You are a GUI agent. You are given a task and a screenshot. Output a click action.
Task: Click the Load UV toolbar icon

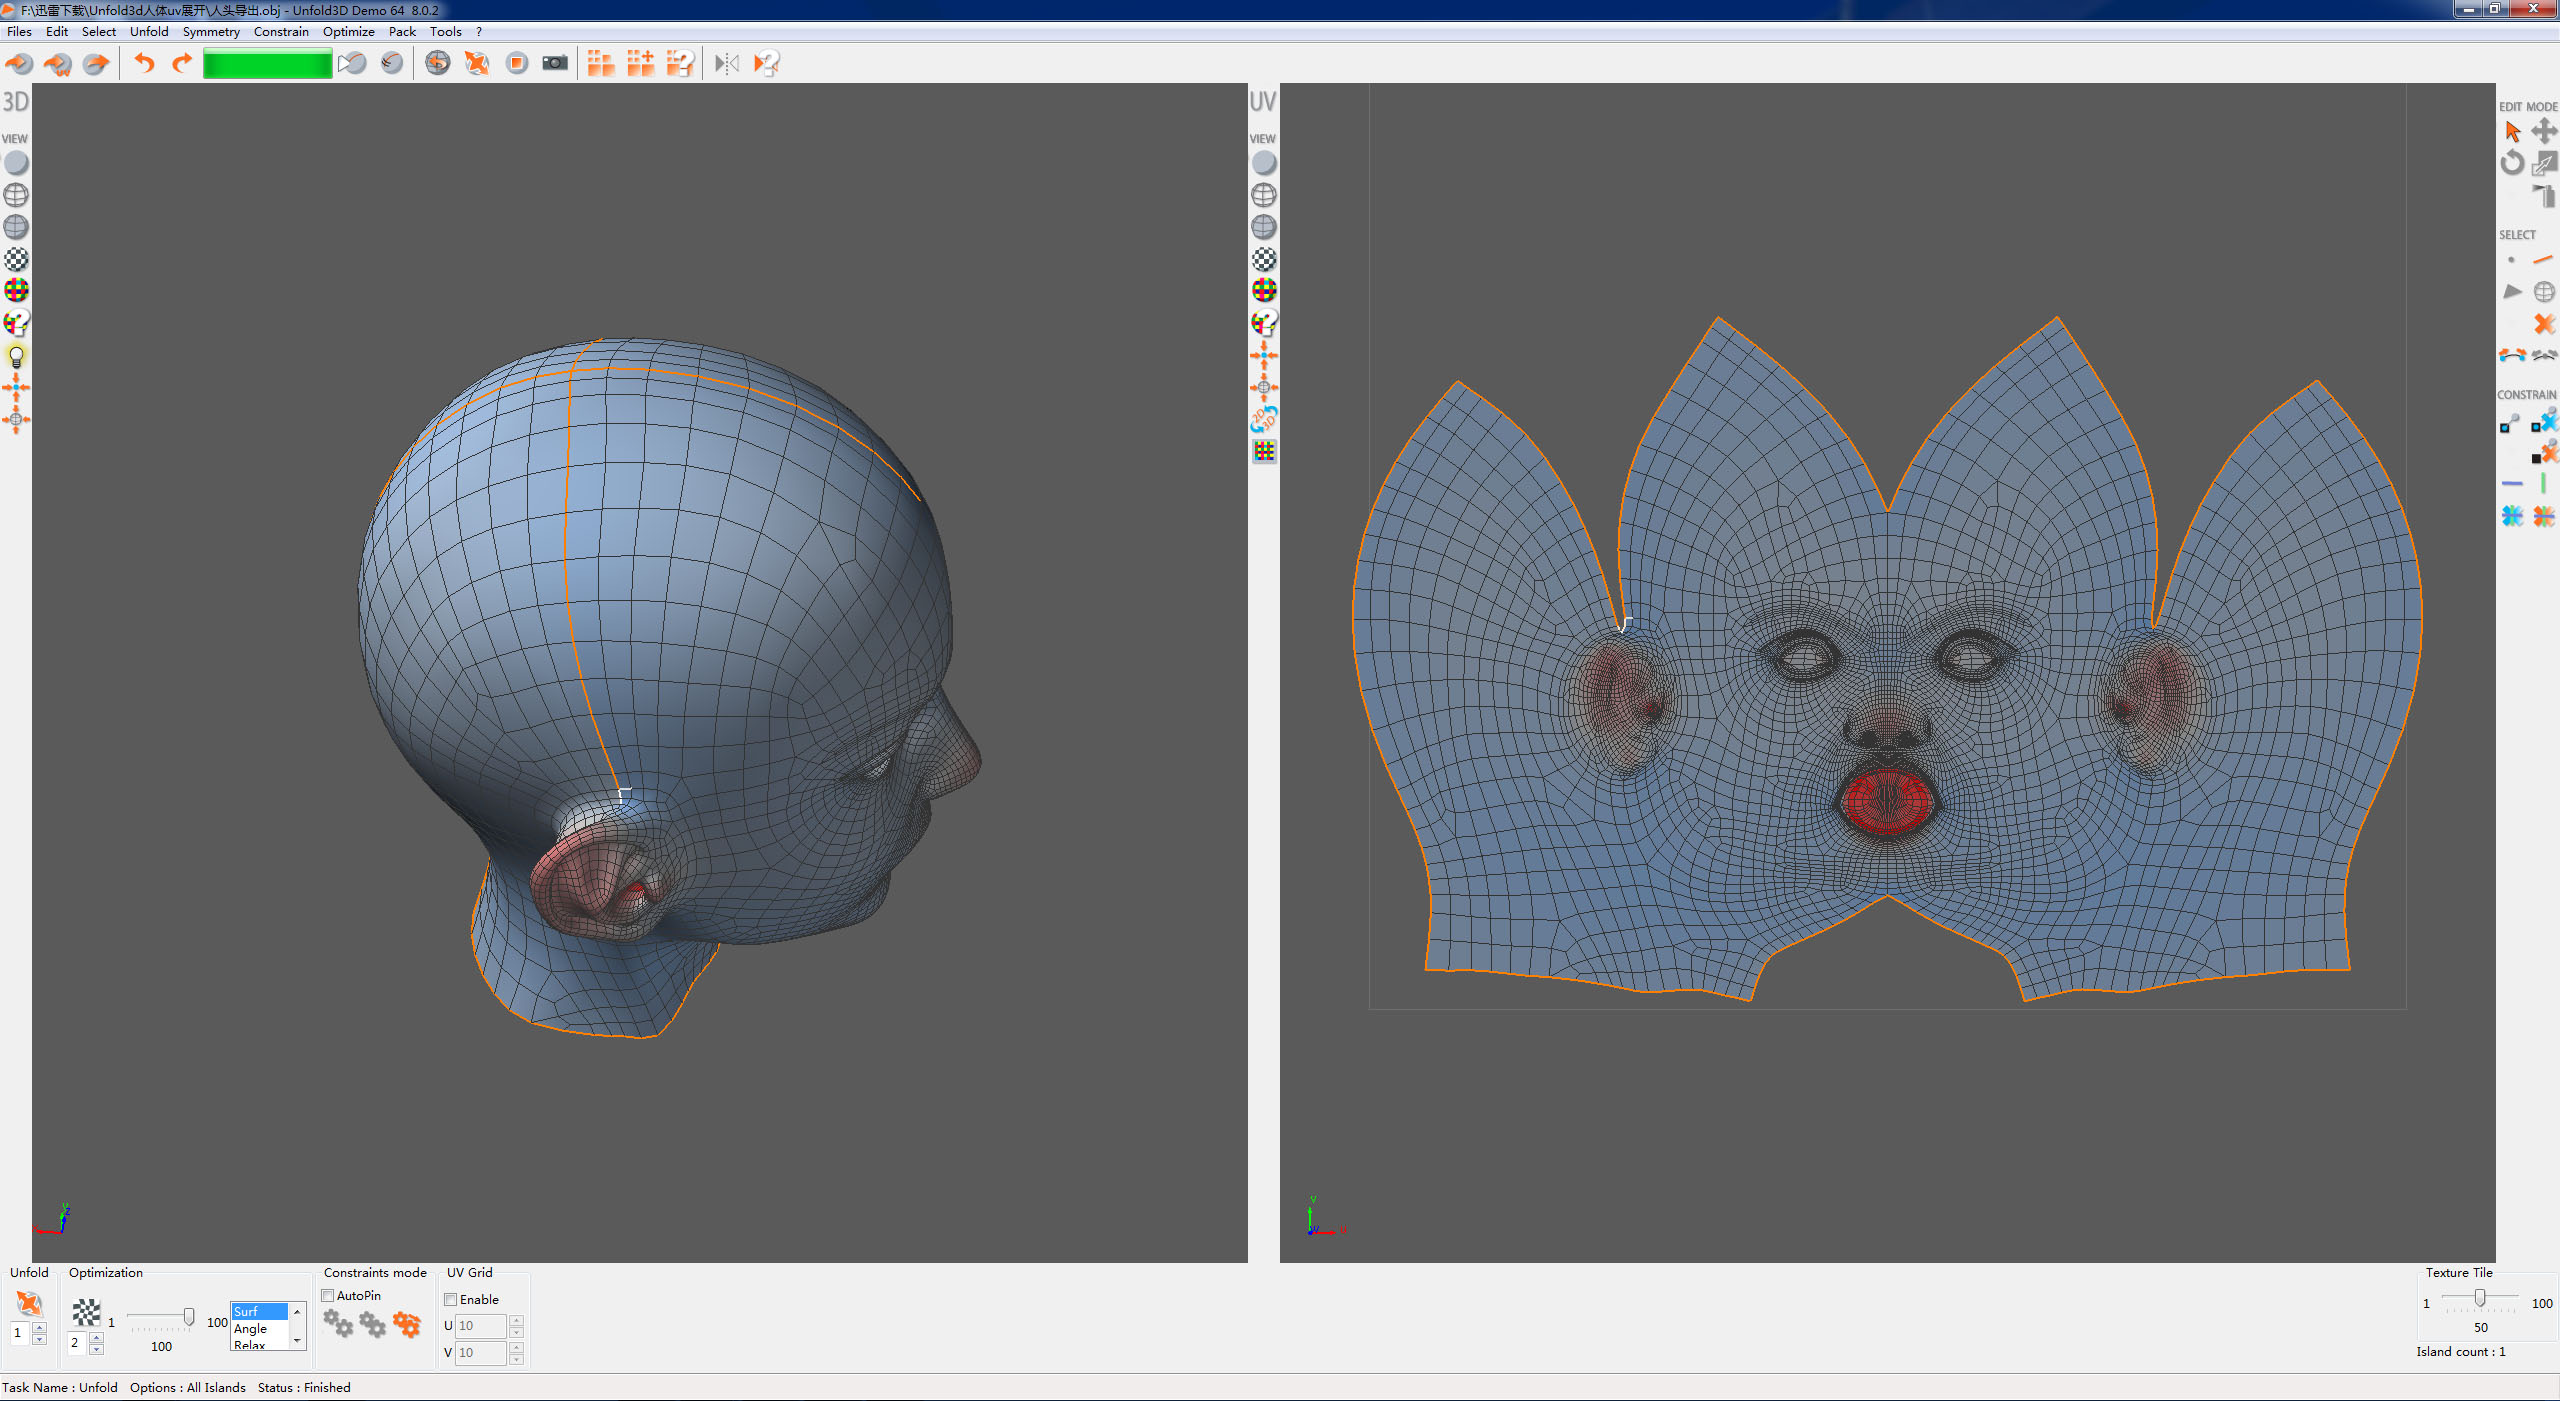point(57,64)
